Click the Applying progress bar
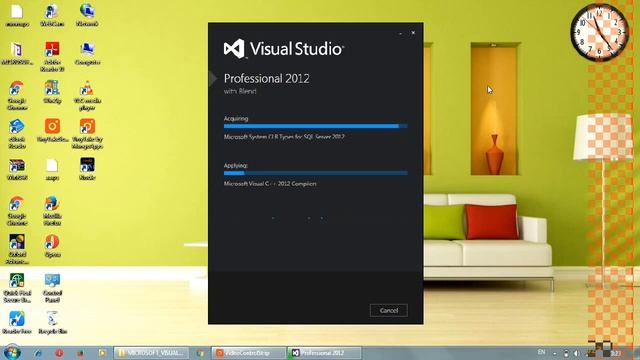 [x=316, y=173]
